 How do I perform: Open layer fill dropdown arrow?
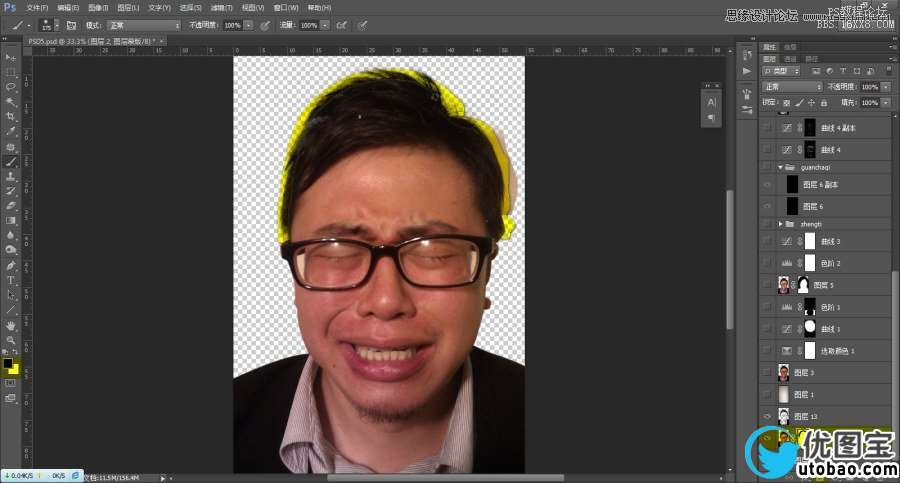coord(886,103)
